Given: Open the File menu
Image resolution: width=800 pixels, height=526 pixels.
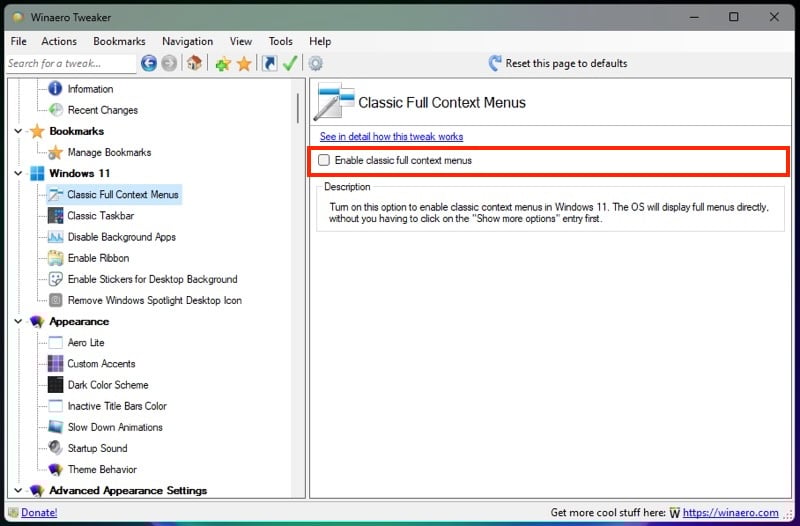Looking at the screenshot, I should click(x=19, y=41).
